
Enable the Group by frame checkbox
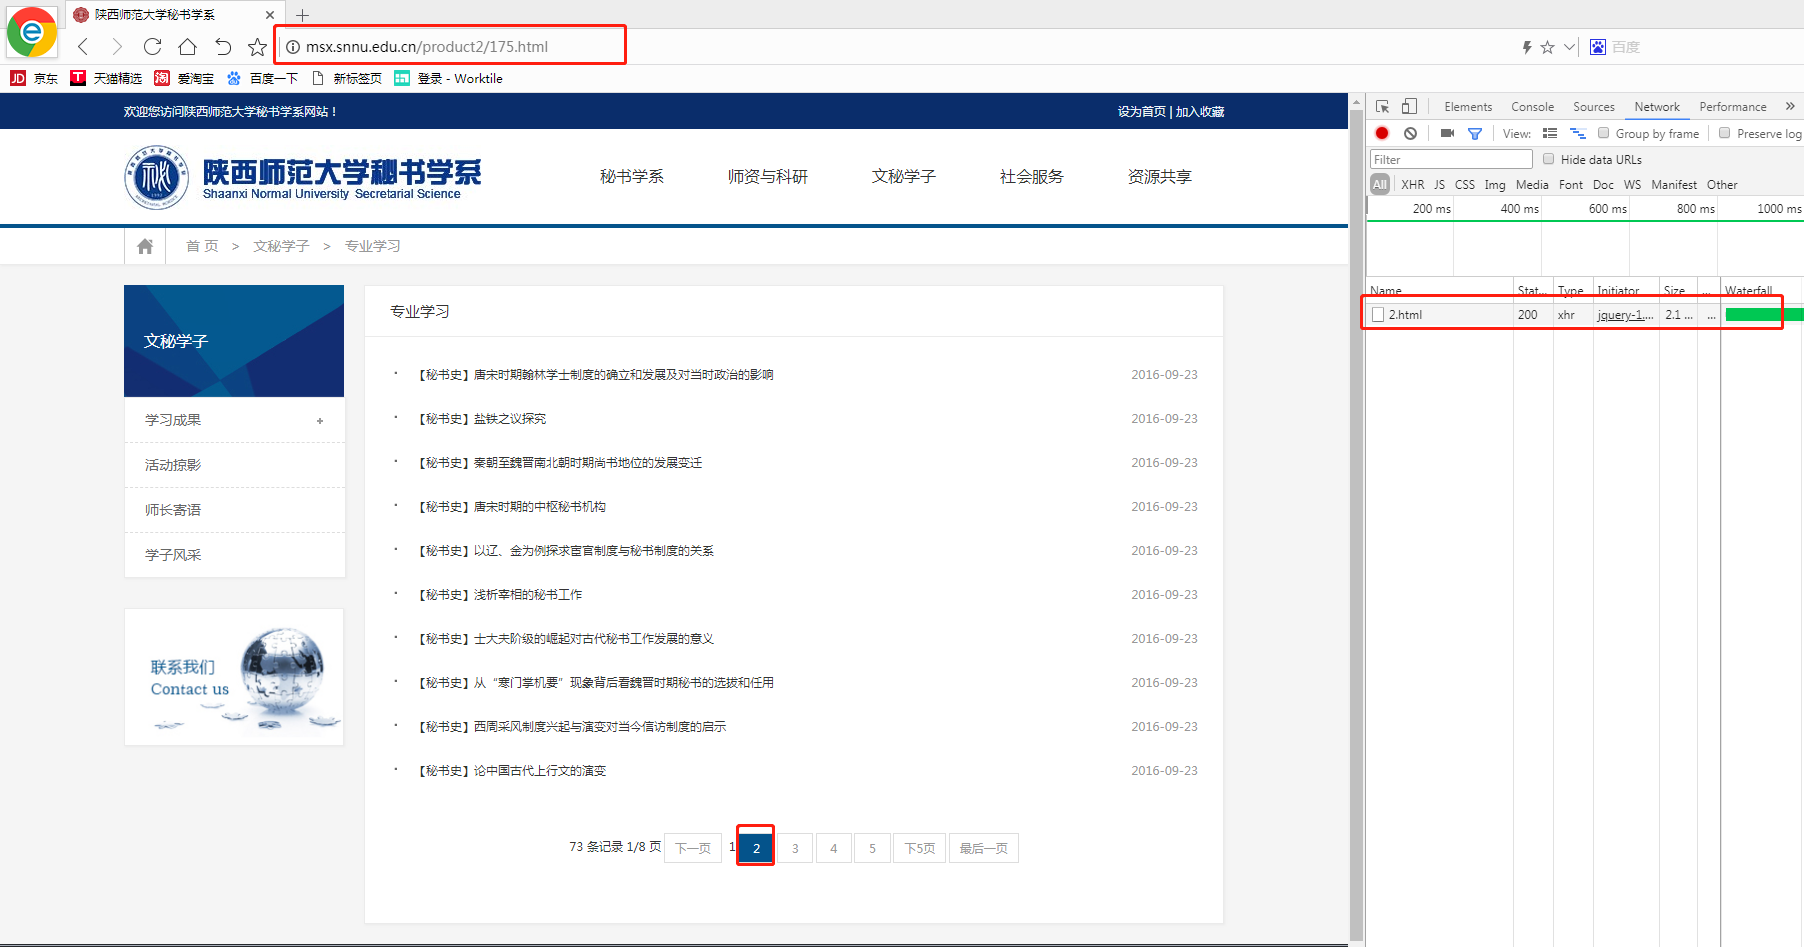click(x=1604, y=133)
